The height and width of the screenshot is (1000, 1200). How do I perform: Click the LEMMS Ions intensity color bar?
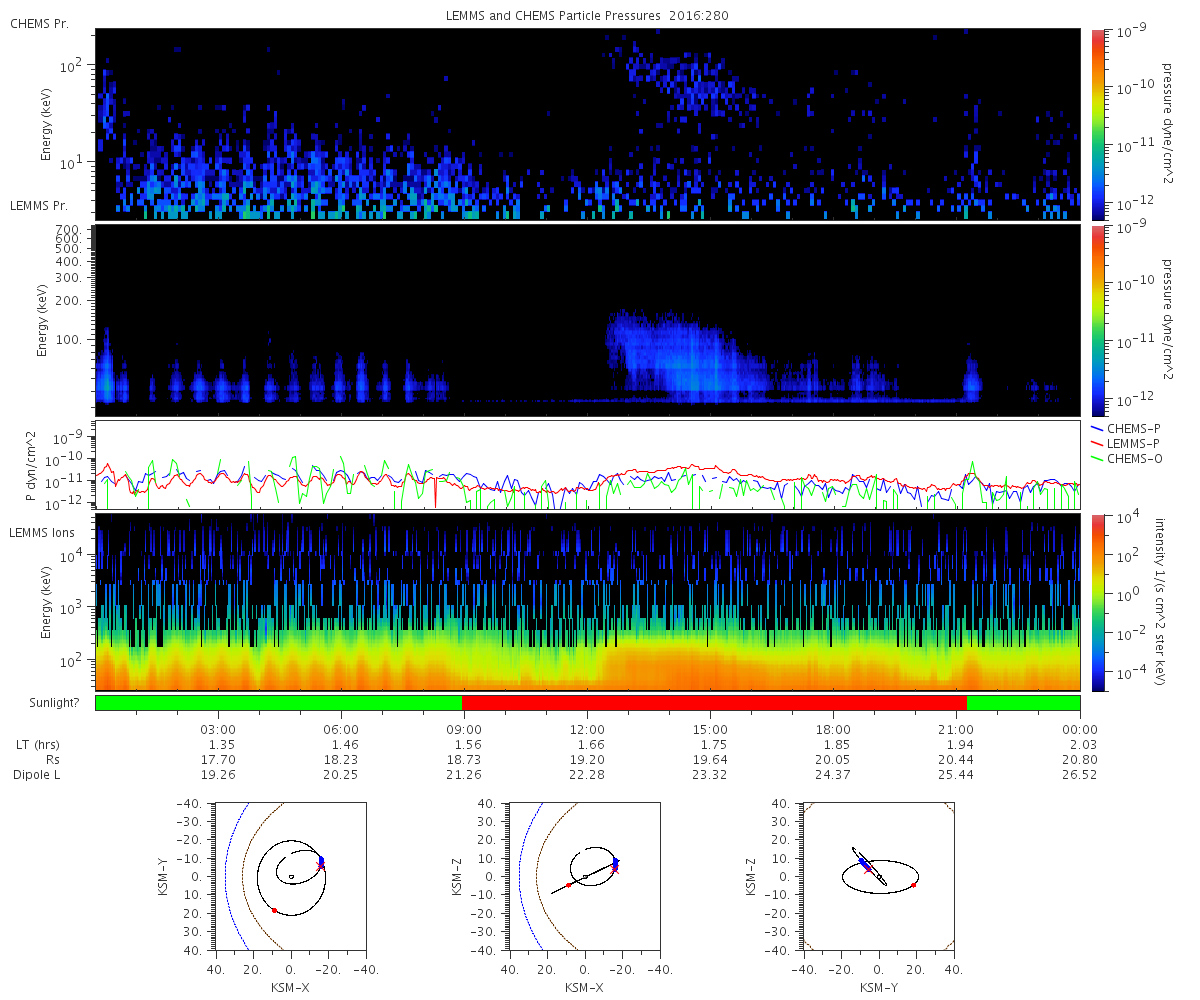coord(1097,602)
